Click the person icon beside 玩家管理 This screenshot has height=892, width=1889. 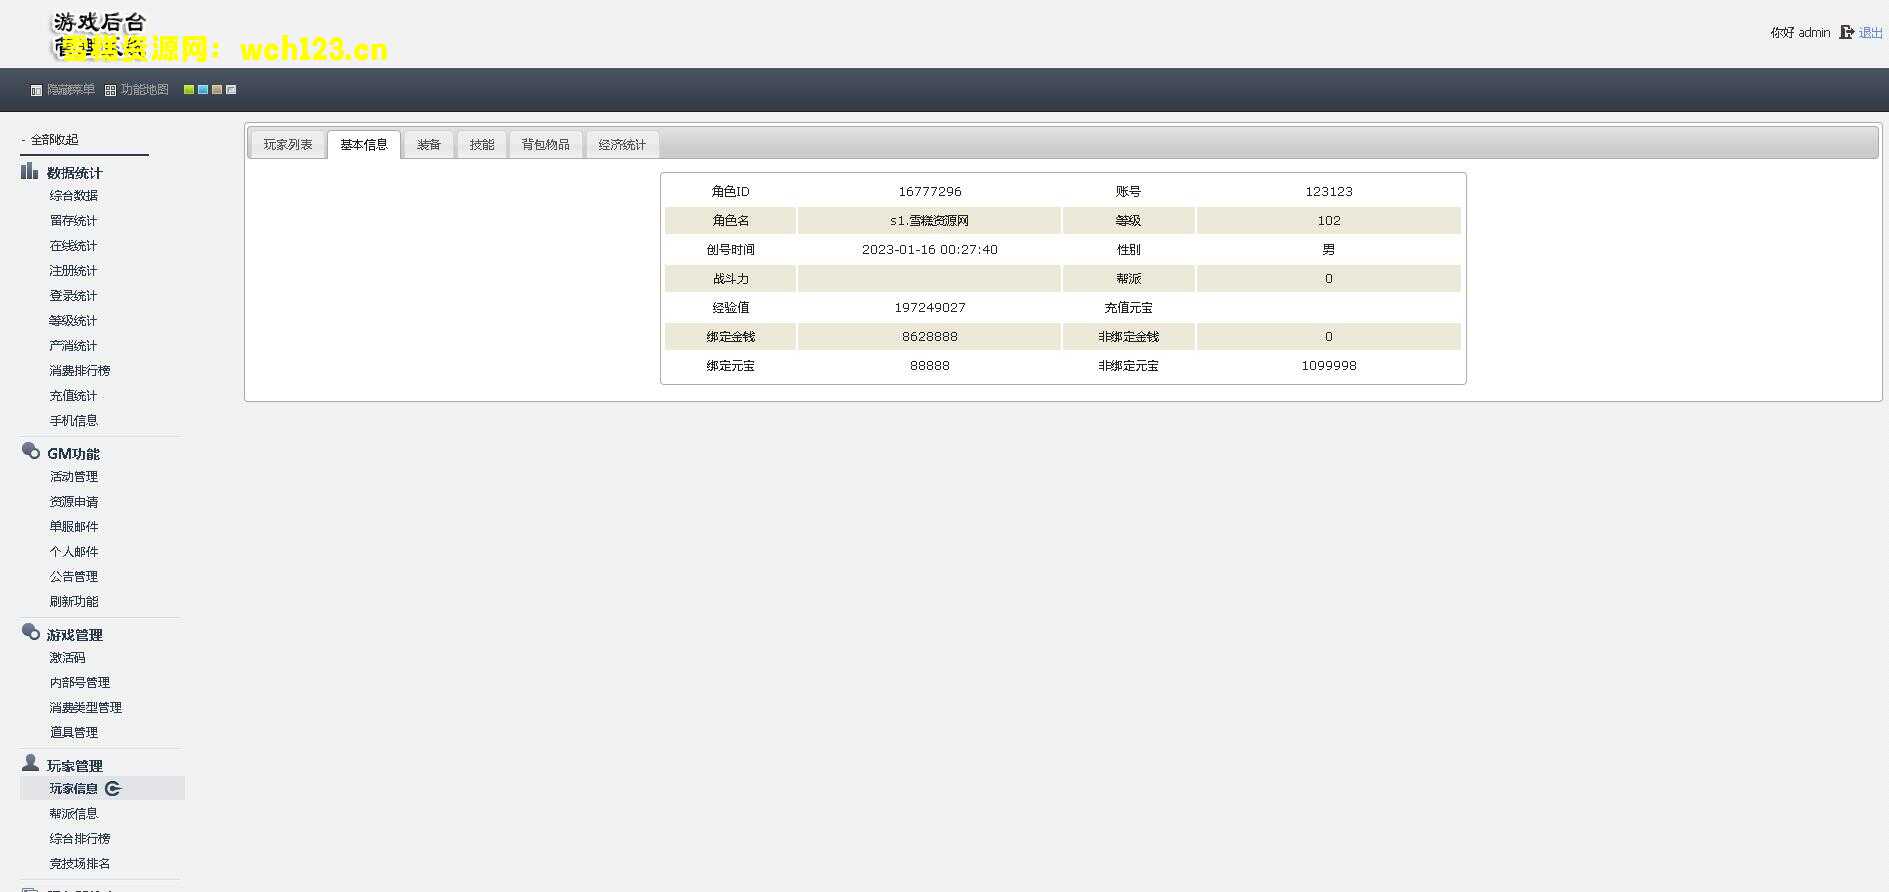[31, 764]
